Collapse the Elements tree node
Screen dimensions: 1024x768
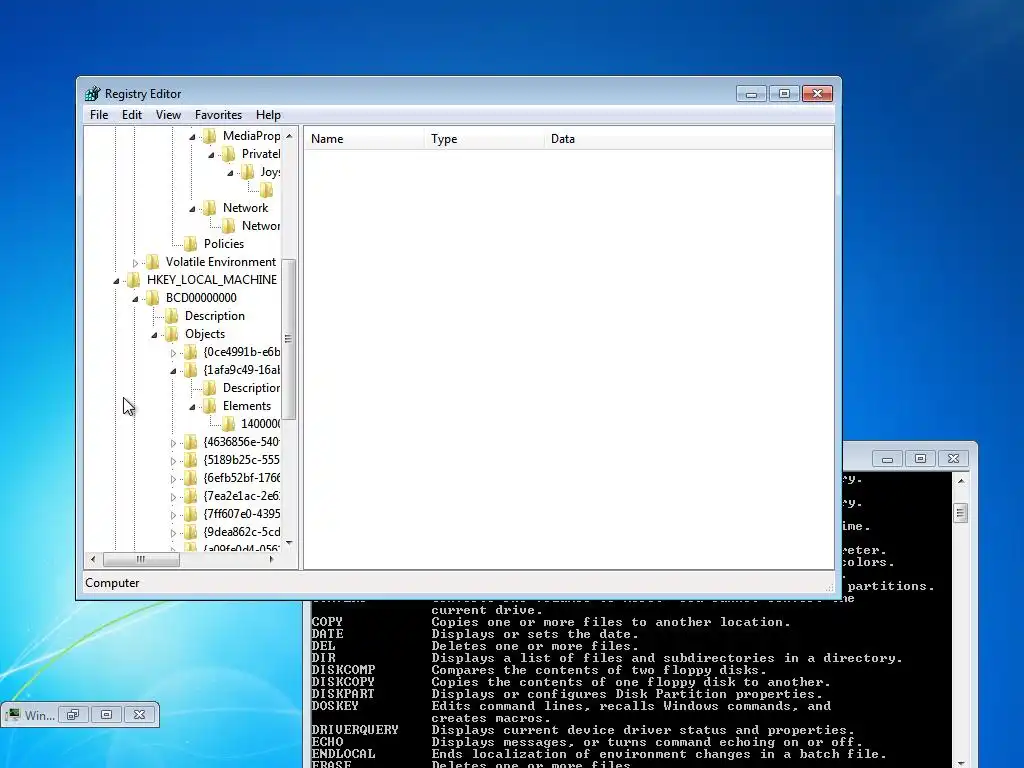click(193, 407)
